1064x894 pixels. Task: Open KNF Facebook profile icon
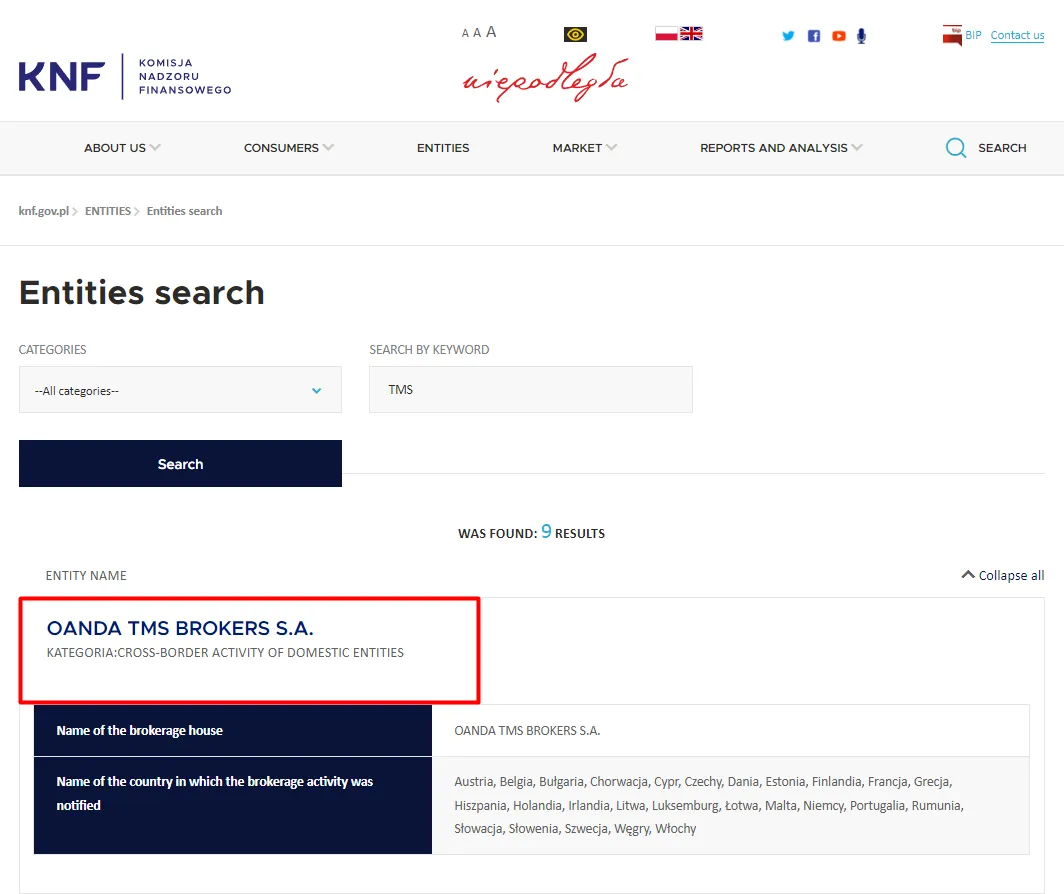pos(814,36)
